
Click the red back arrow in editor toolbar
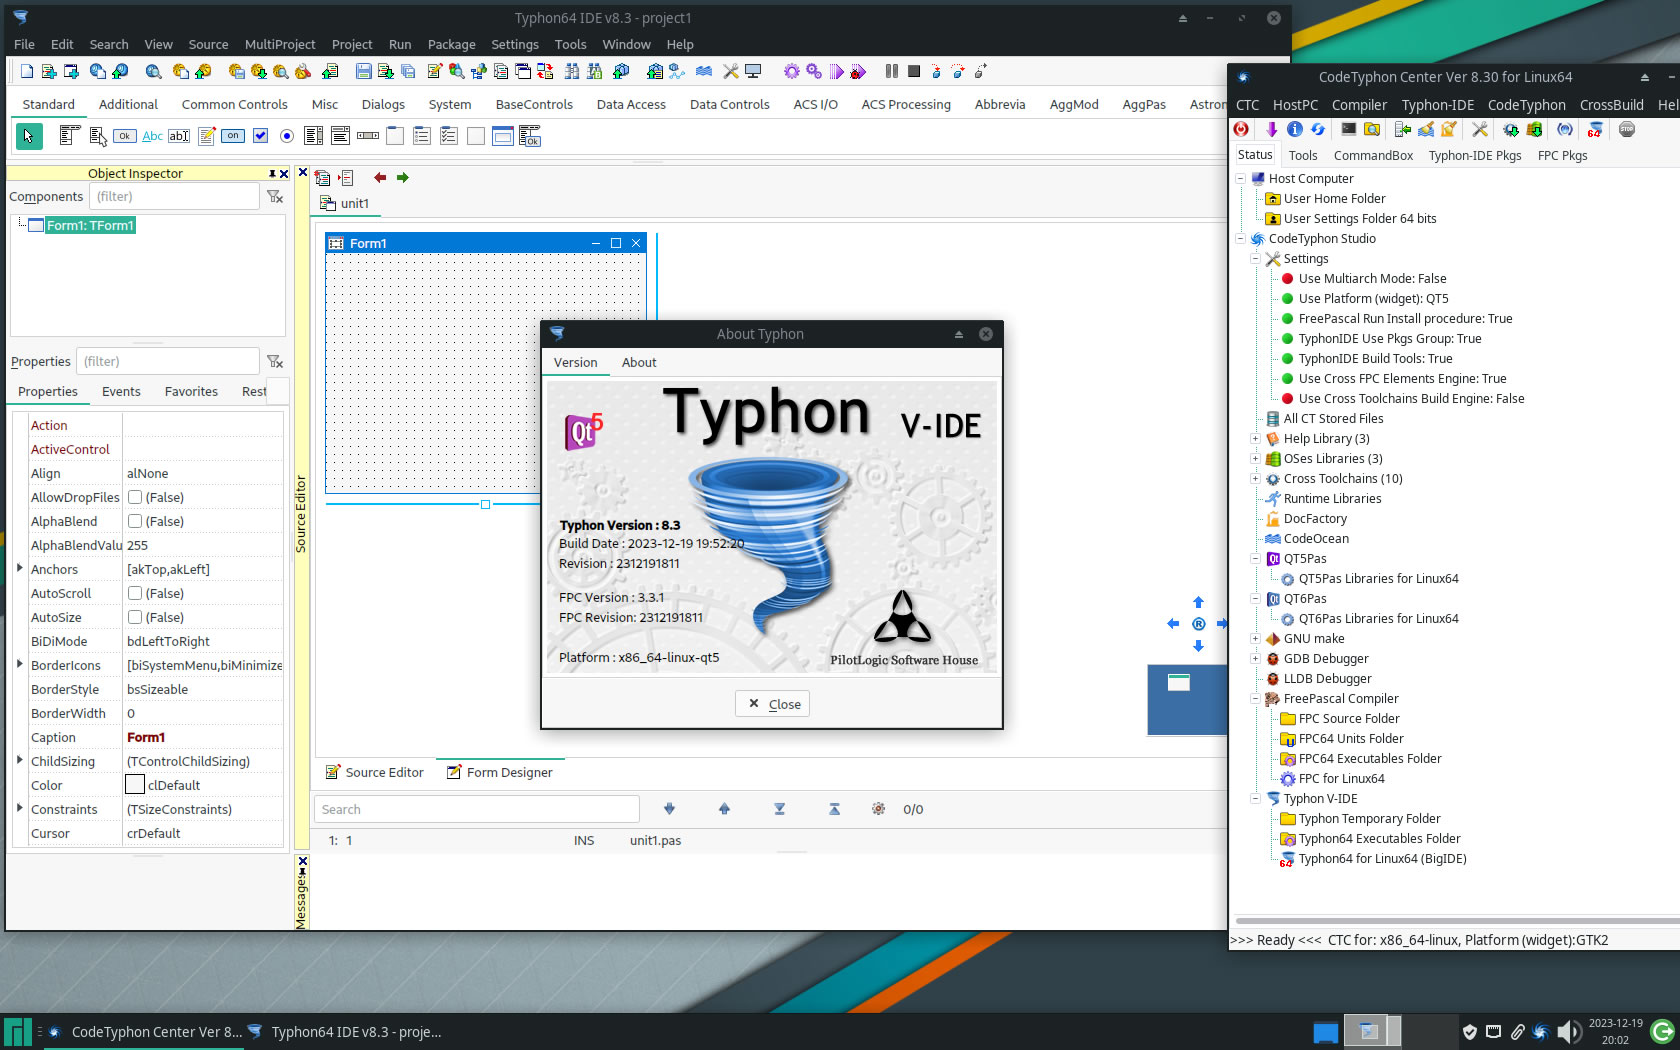click(x=380, y=178)
